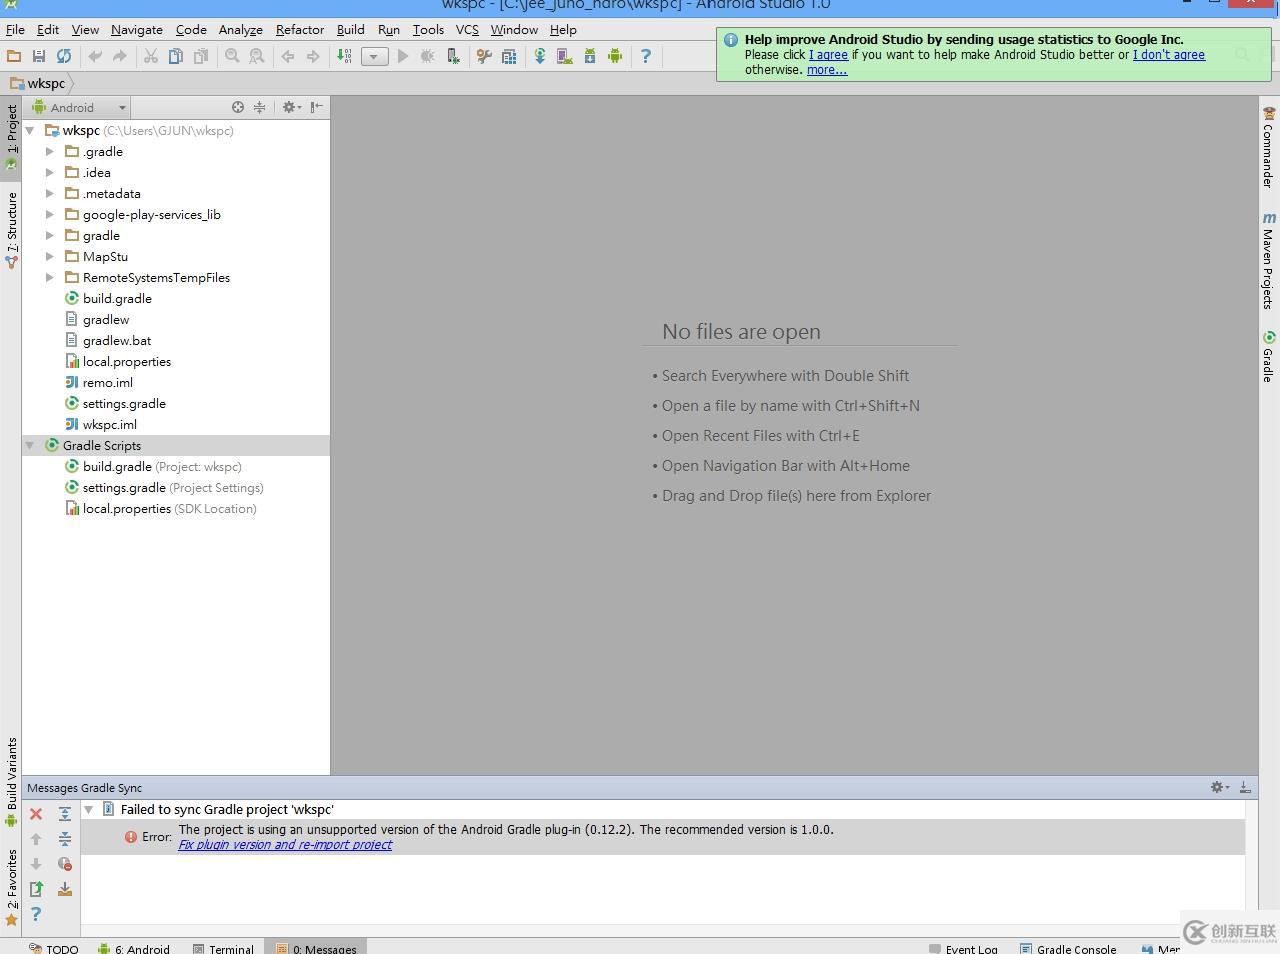
Task: Expand the .idea folder
Action: [x=50, y=172]
